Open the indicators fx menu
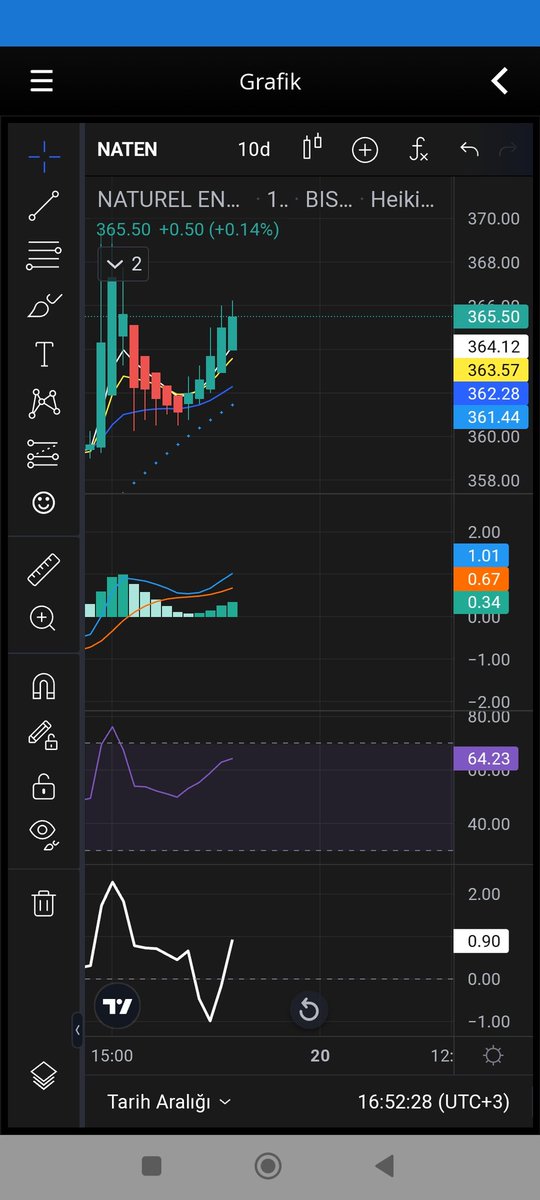540x1200 pixels. (x=419, y=150)
